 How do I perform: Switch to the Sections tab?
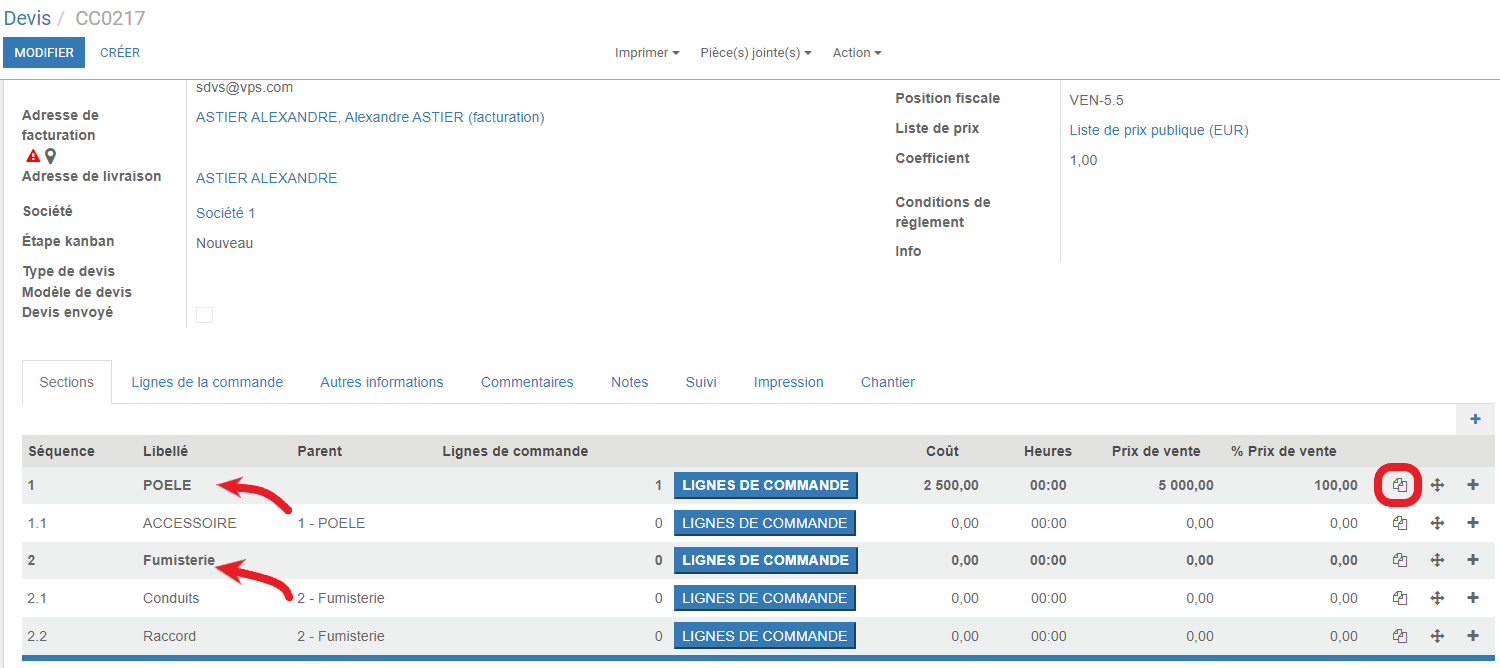point(67,382)
